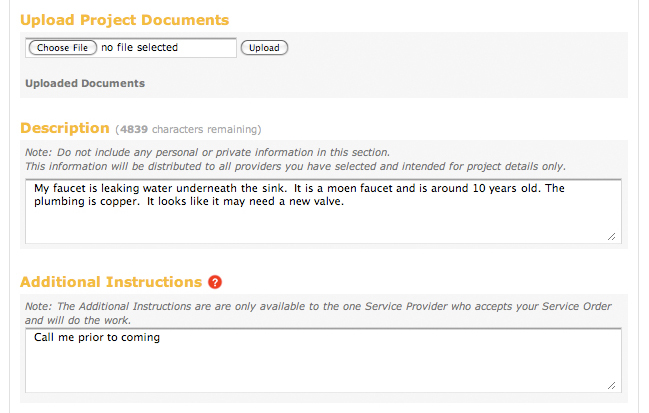
Task: Grab the Additional Instructions resize handle
Action: click(611, 386)
